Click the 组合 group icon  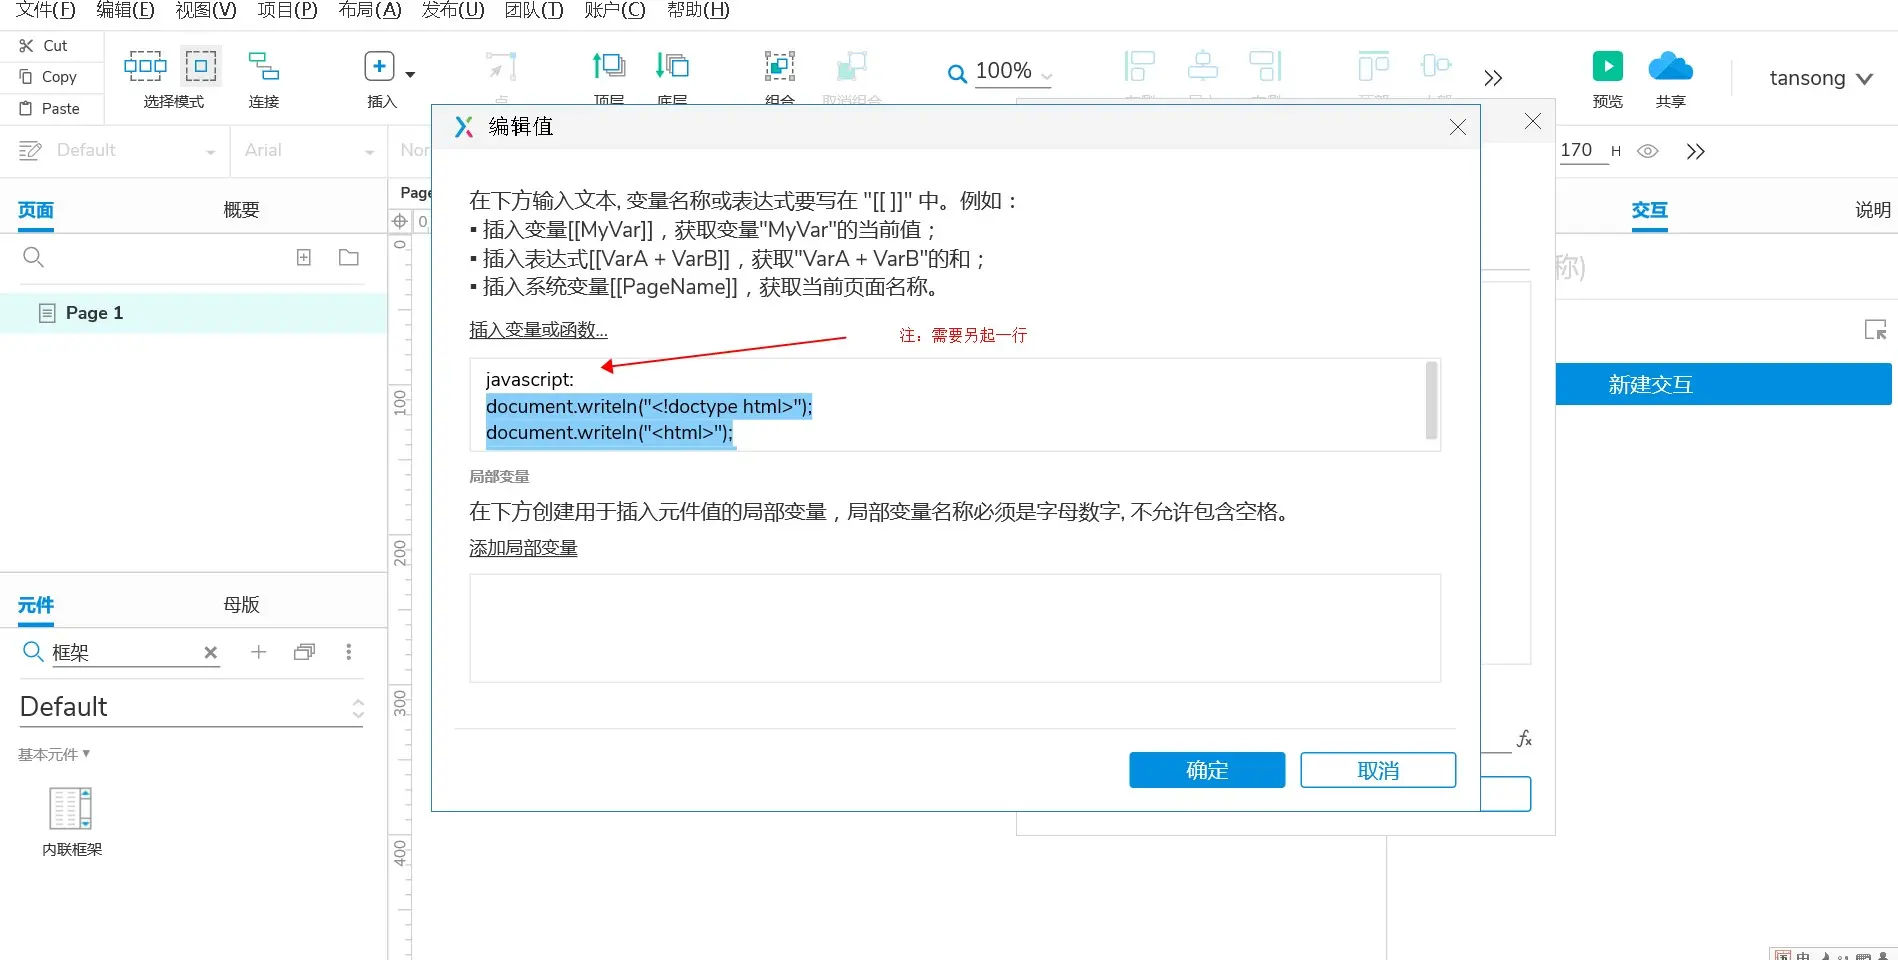pos(780,66)
